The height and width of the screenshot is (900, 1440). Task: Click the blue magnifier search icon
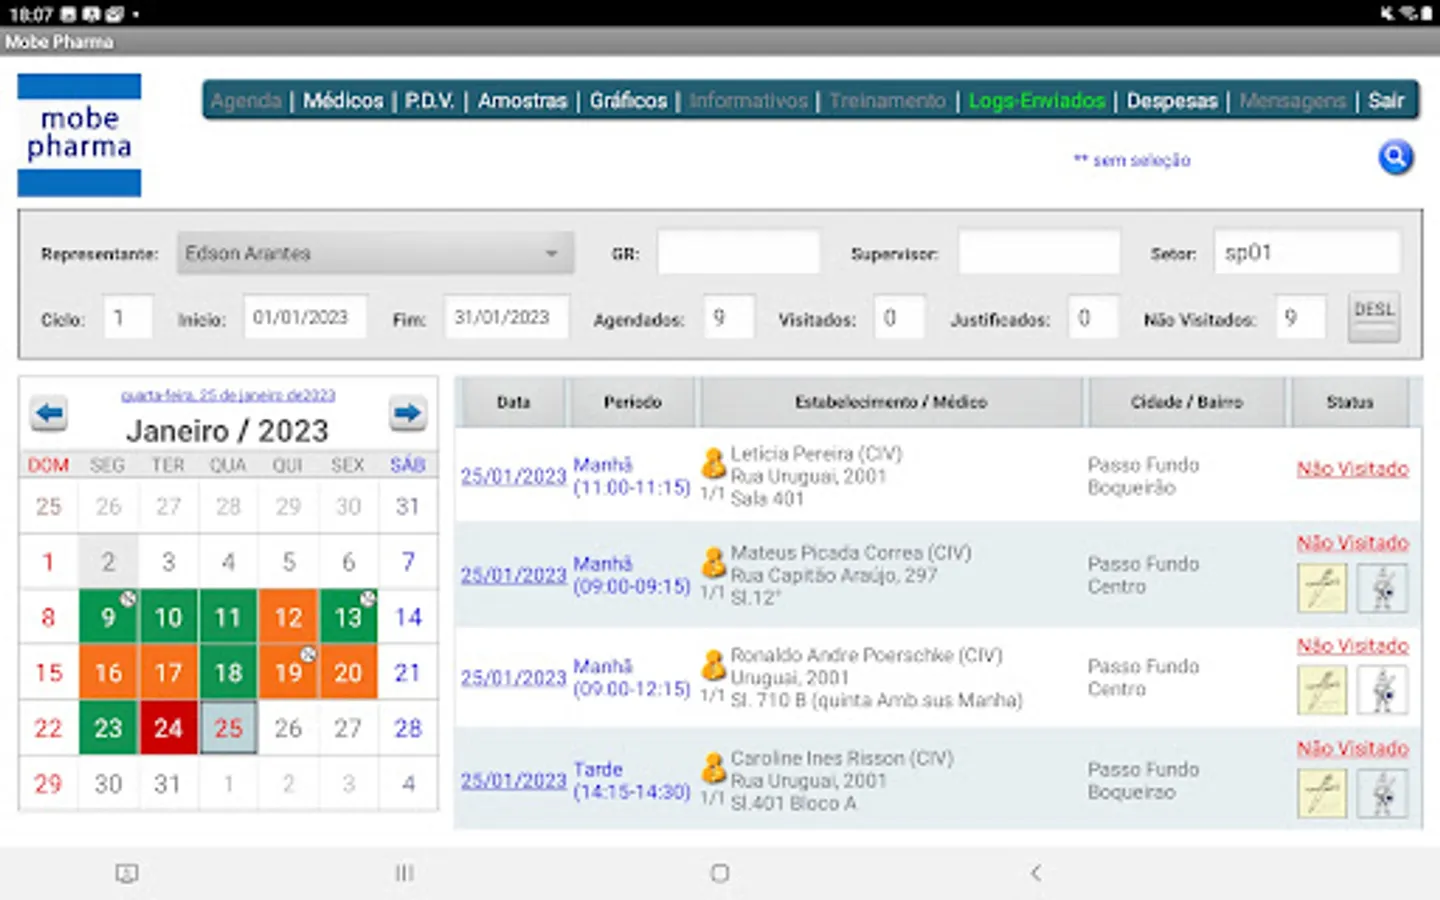(x=1395, y=157)
